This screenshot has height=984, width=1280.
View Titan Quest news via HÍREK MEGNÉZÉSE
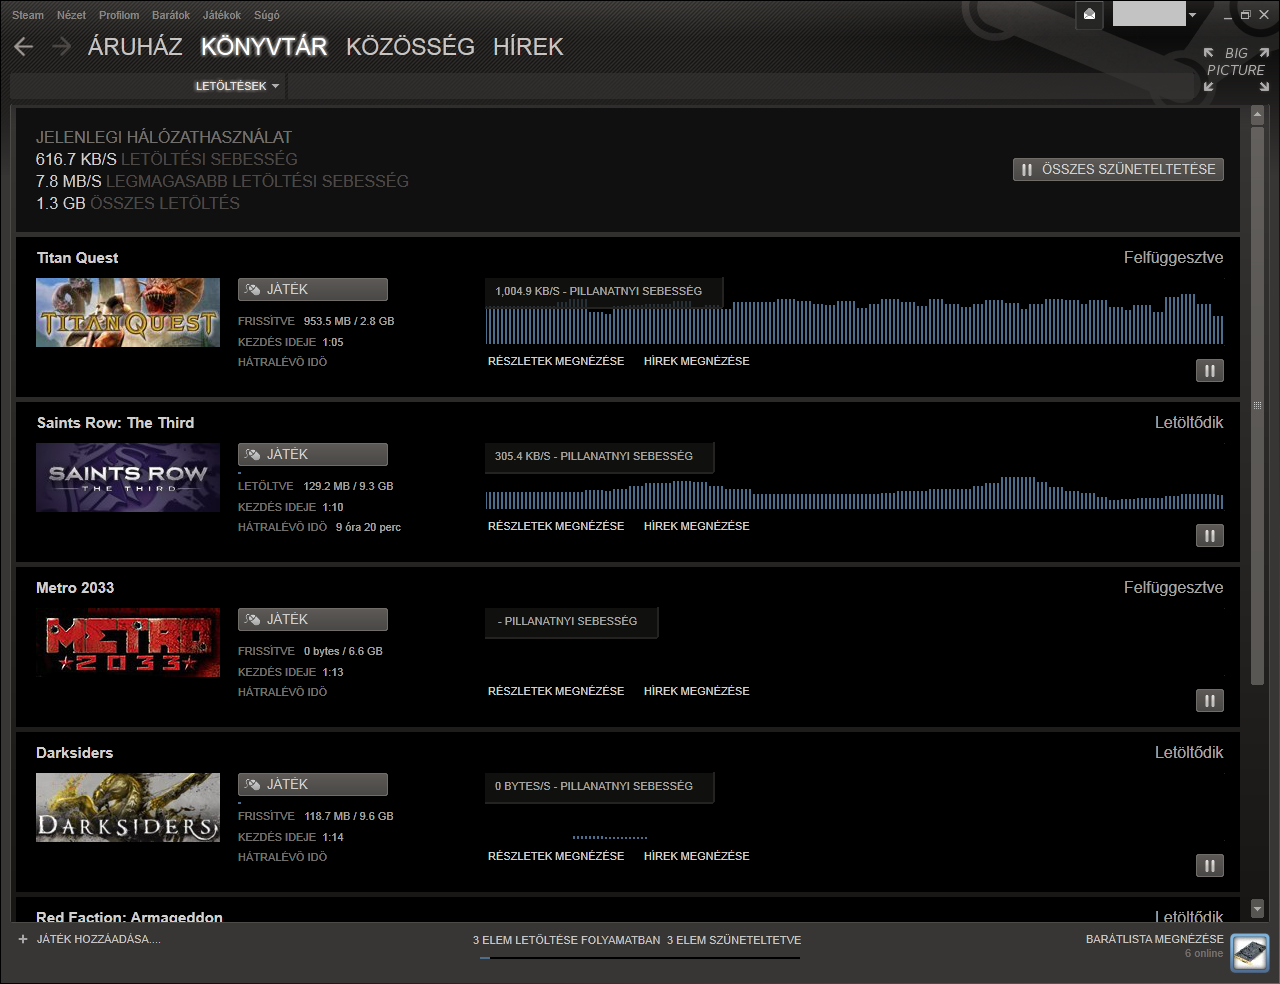(697, 361)
